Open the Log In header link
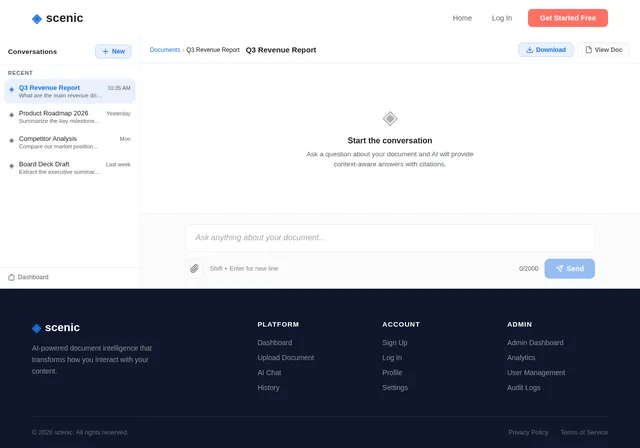This screenshot has height=448, width=640. coord(502,18)
